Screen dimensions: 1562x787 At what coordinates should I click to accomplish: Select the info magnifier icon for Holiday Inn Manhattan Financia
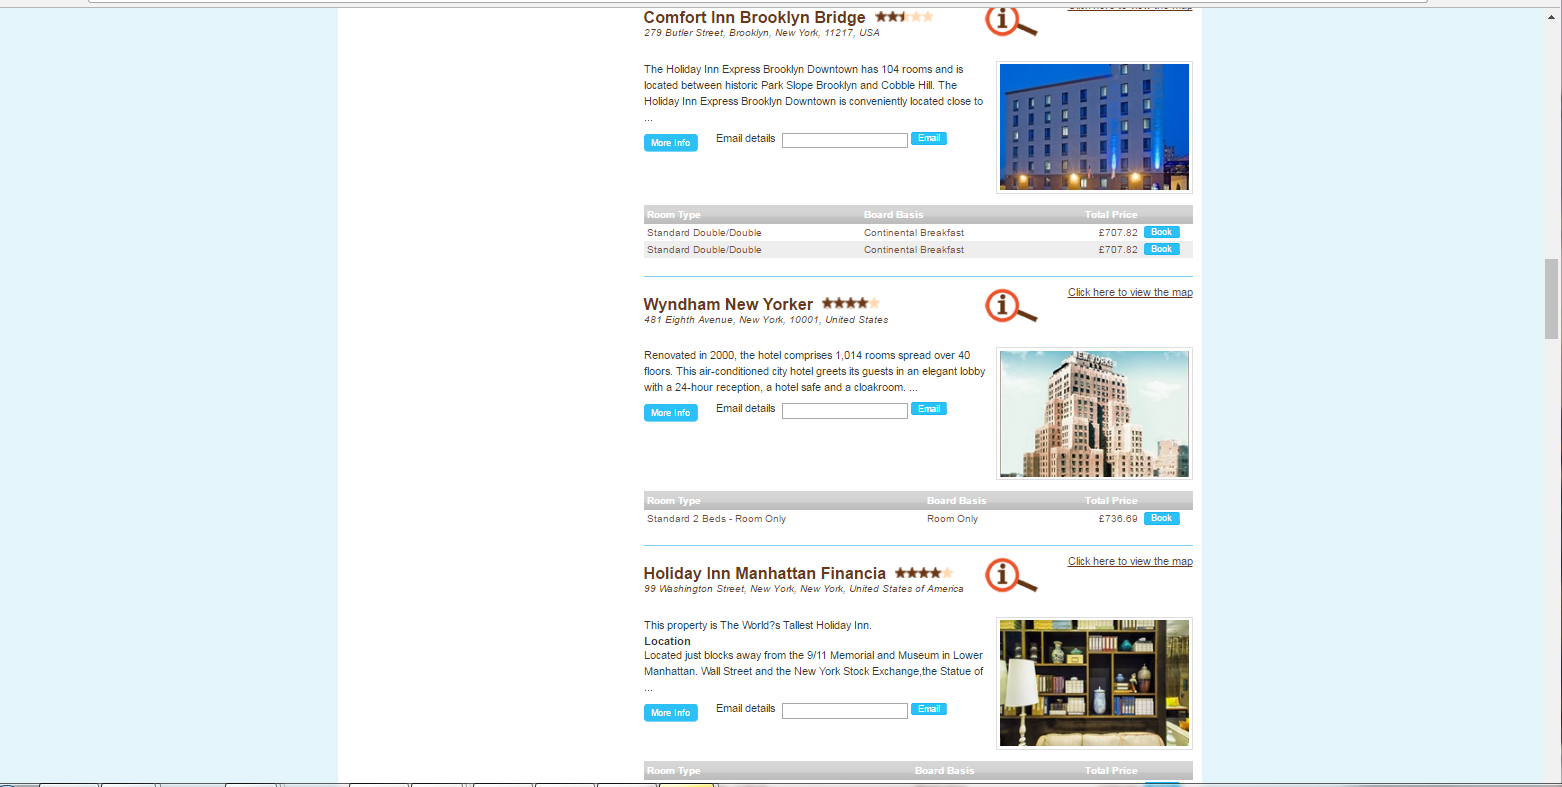coord(1011,576)
